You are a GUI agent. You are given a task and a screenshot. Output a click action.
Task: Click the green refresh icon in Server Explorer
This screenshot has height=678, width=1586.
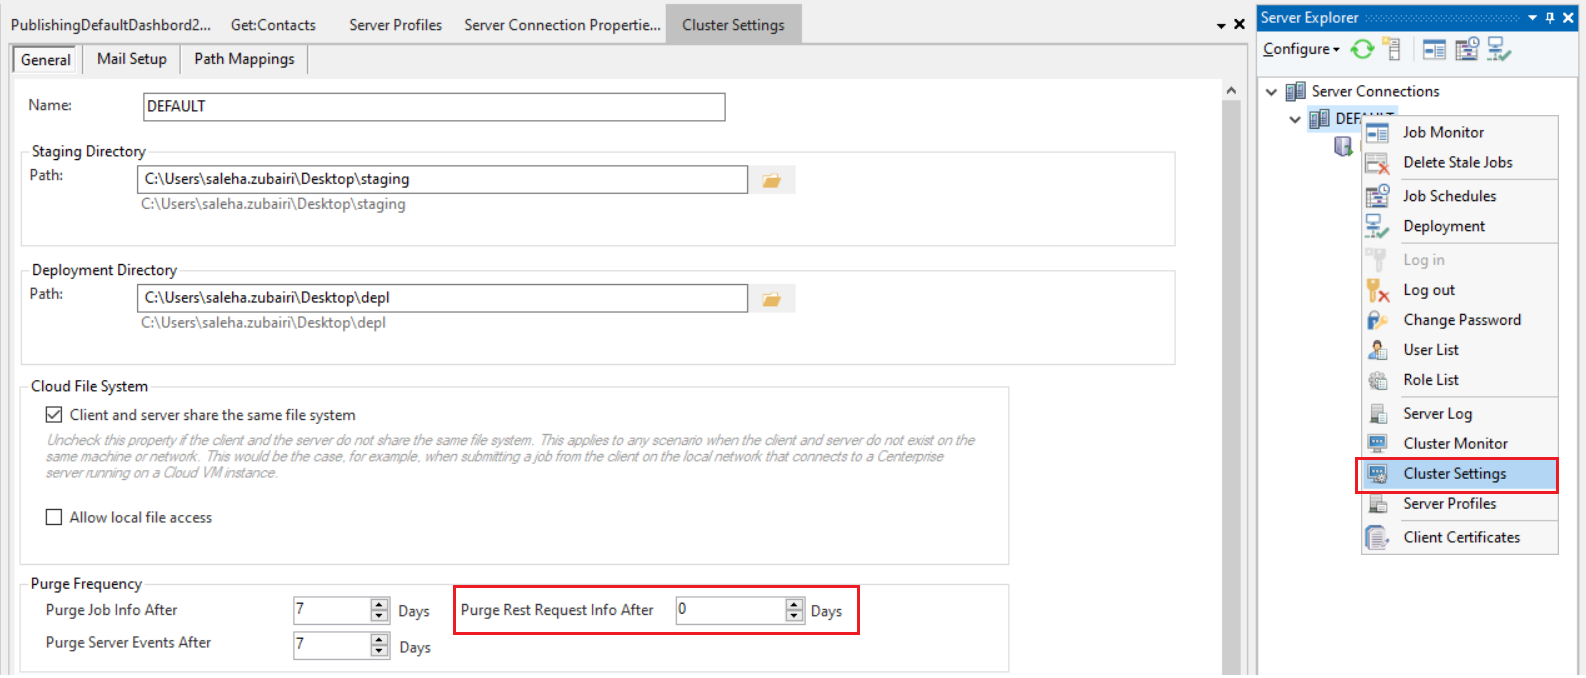coord(1362,49)
